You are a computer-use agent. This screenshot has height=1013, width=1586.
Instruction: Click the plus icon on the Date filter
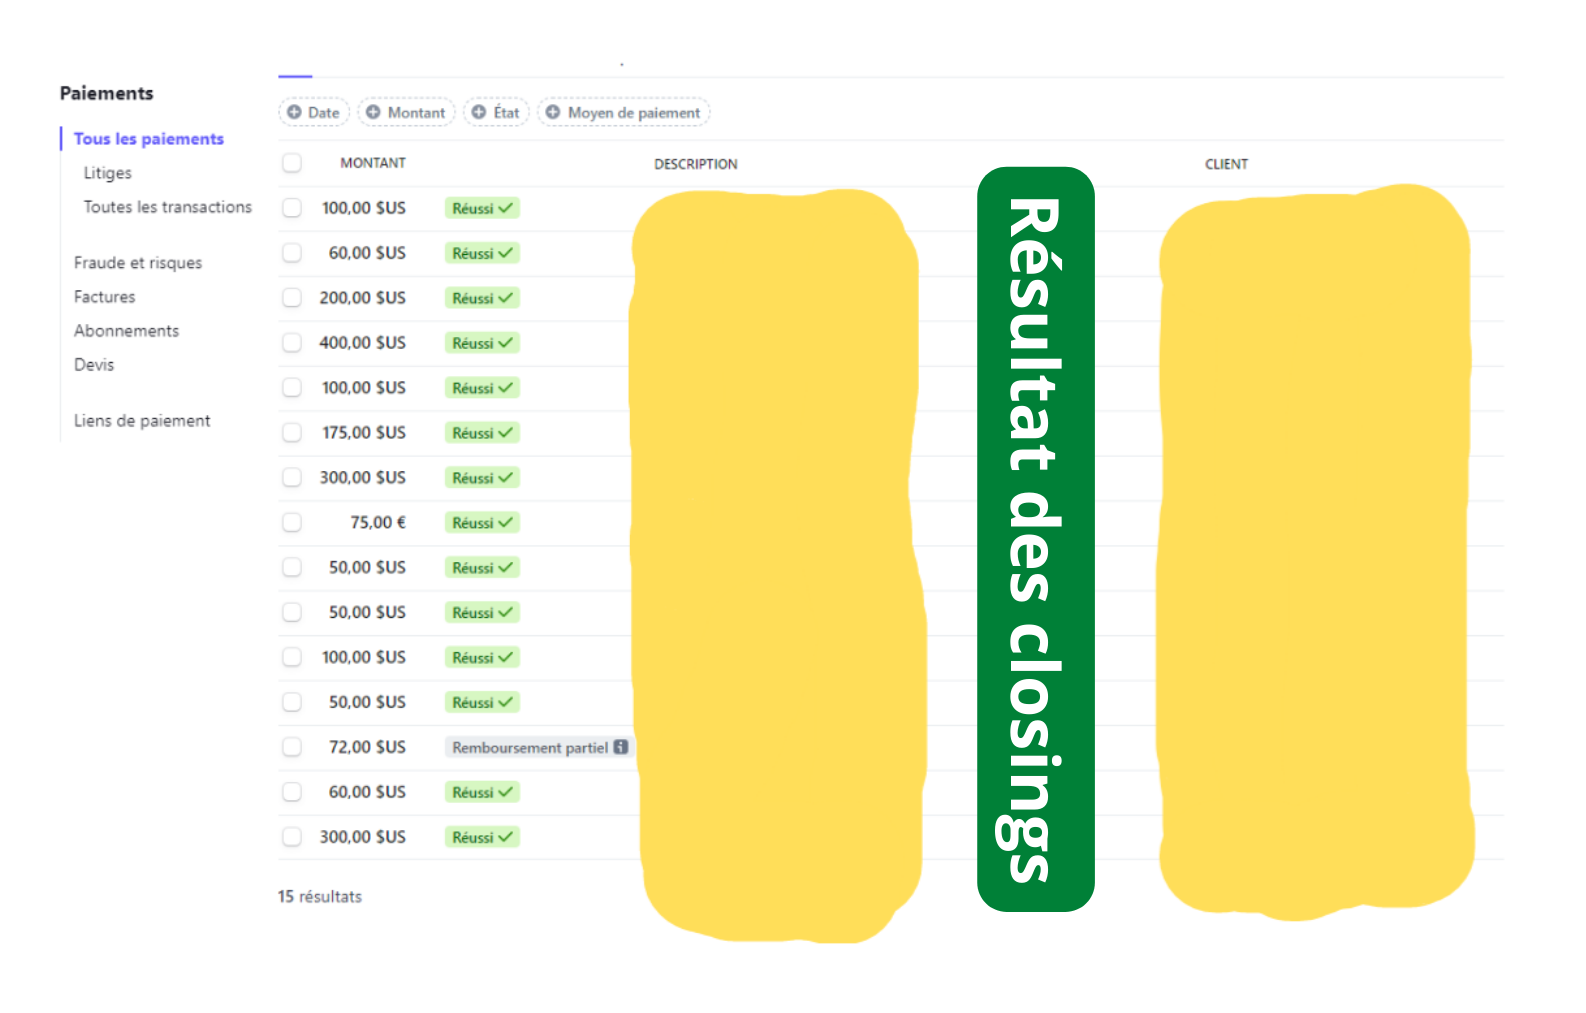(294, 112)
